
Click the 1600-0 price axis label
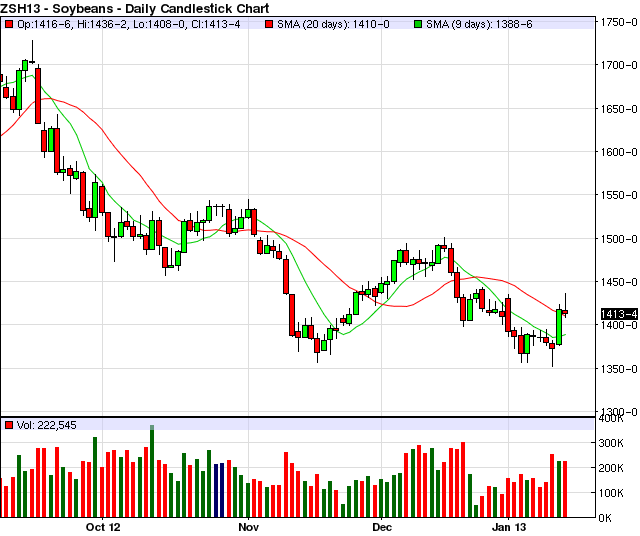point(619,152)
